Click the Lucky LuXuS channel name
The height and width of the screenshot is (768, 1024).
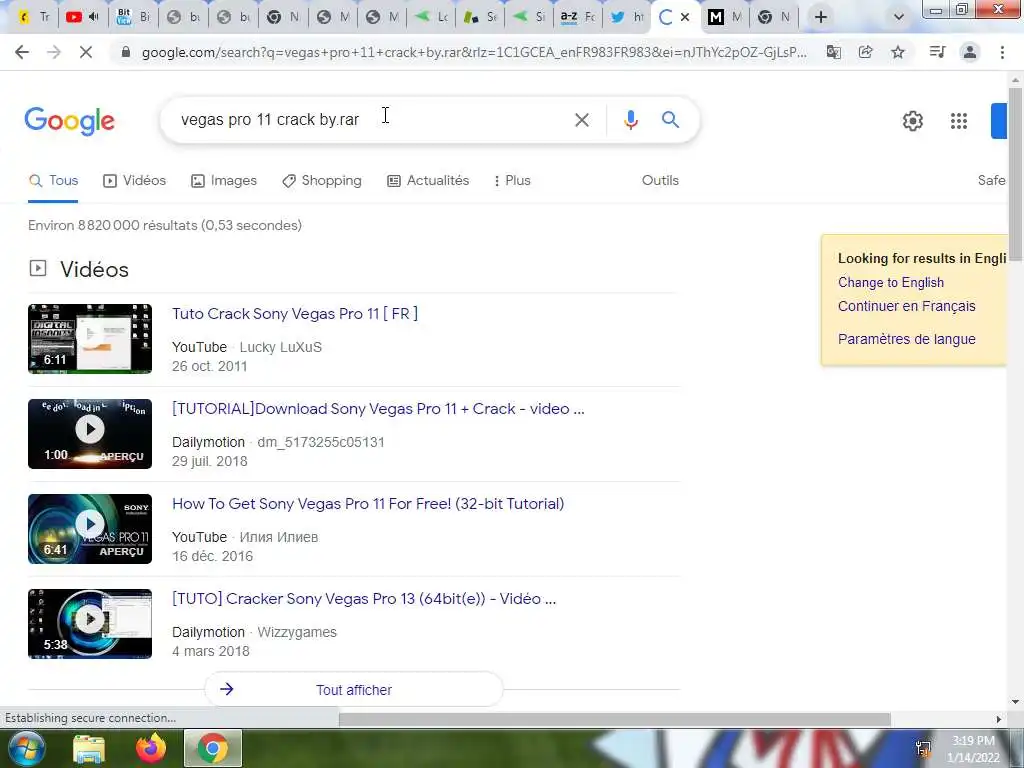(x=280, y=347)
